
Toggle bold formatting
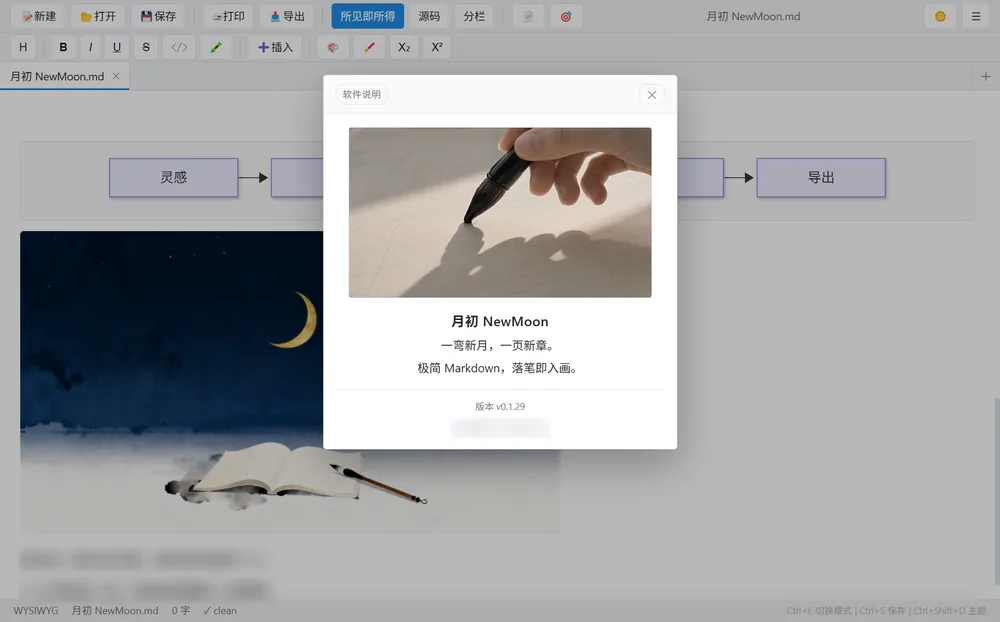tap(62, 47)
